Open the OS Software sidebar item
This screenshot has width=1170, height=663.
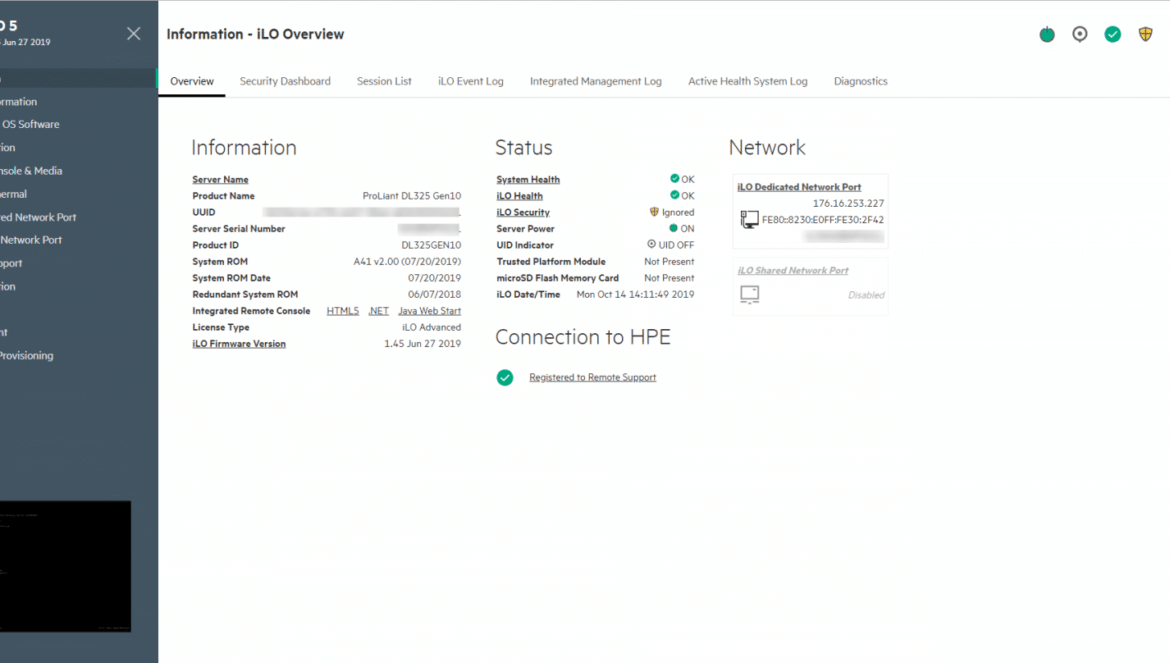(30, 125)
